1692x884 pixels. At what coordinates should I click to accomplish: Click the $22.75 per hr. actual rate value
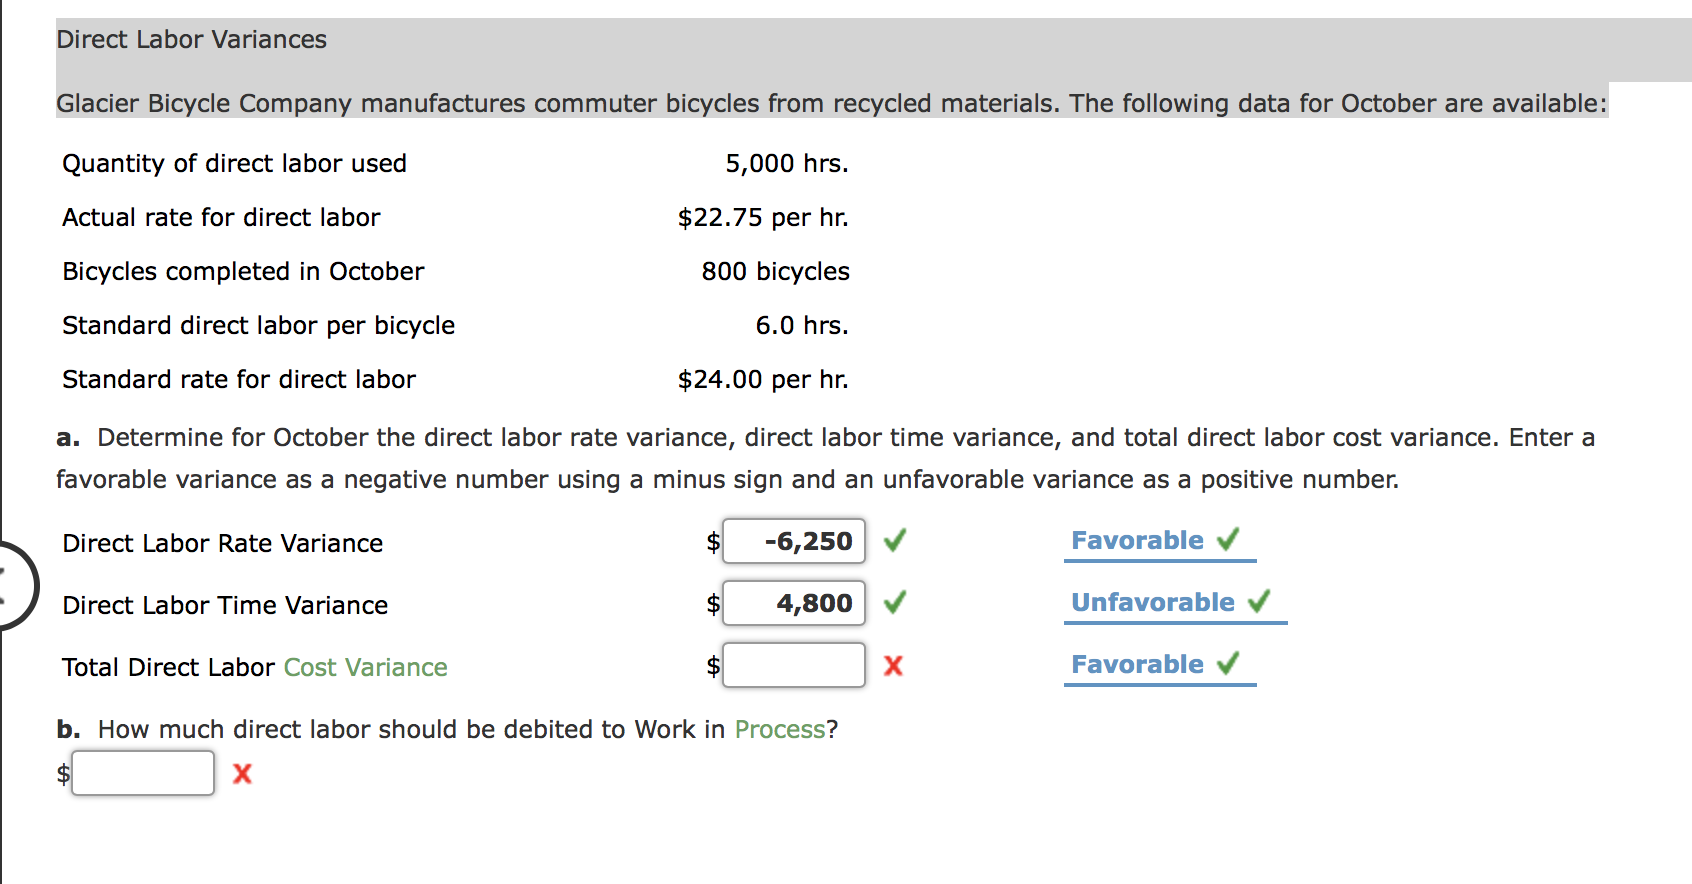point(762,218)
